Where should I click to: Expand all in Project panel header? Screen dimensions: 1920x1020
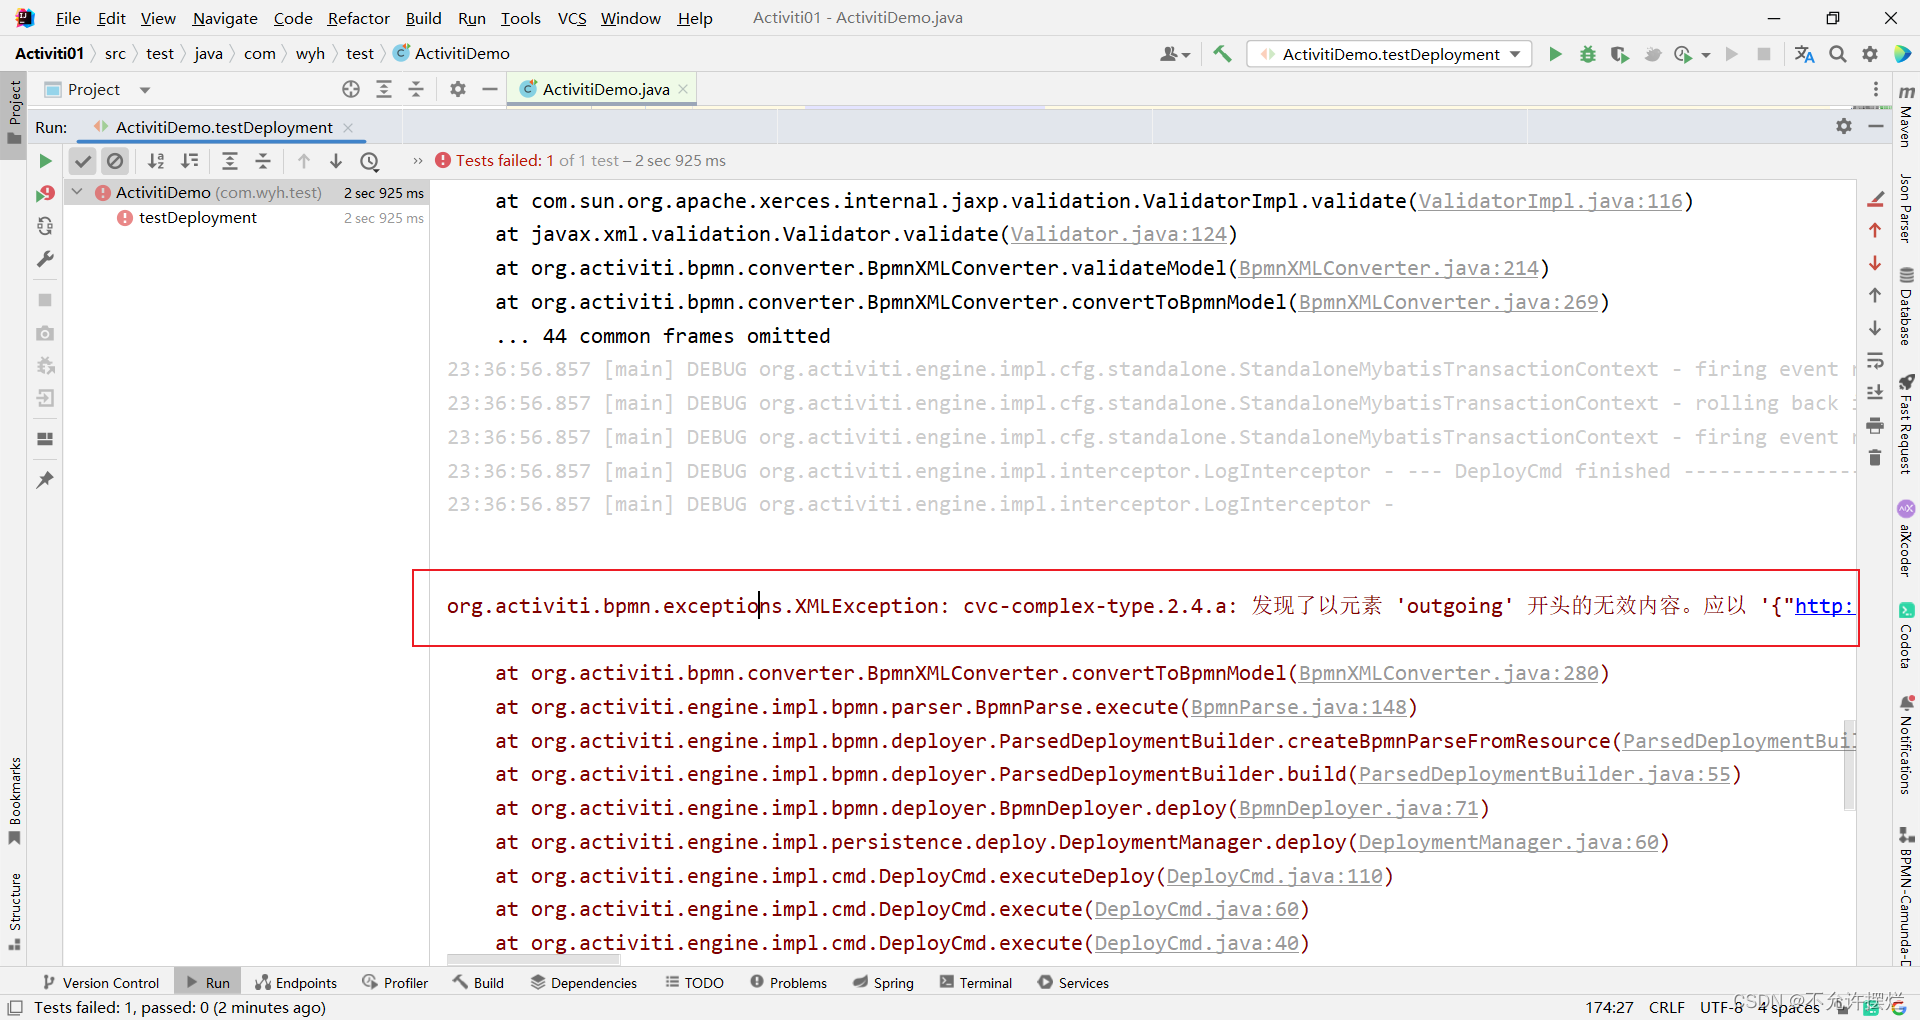pos(384,90)
